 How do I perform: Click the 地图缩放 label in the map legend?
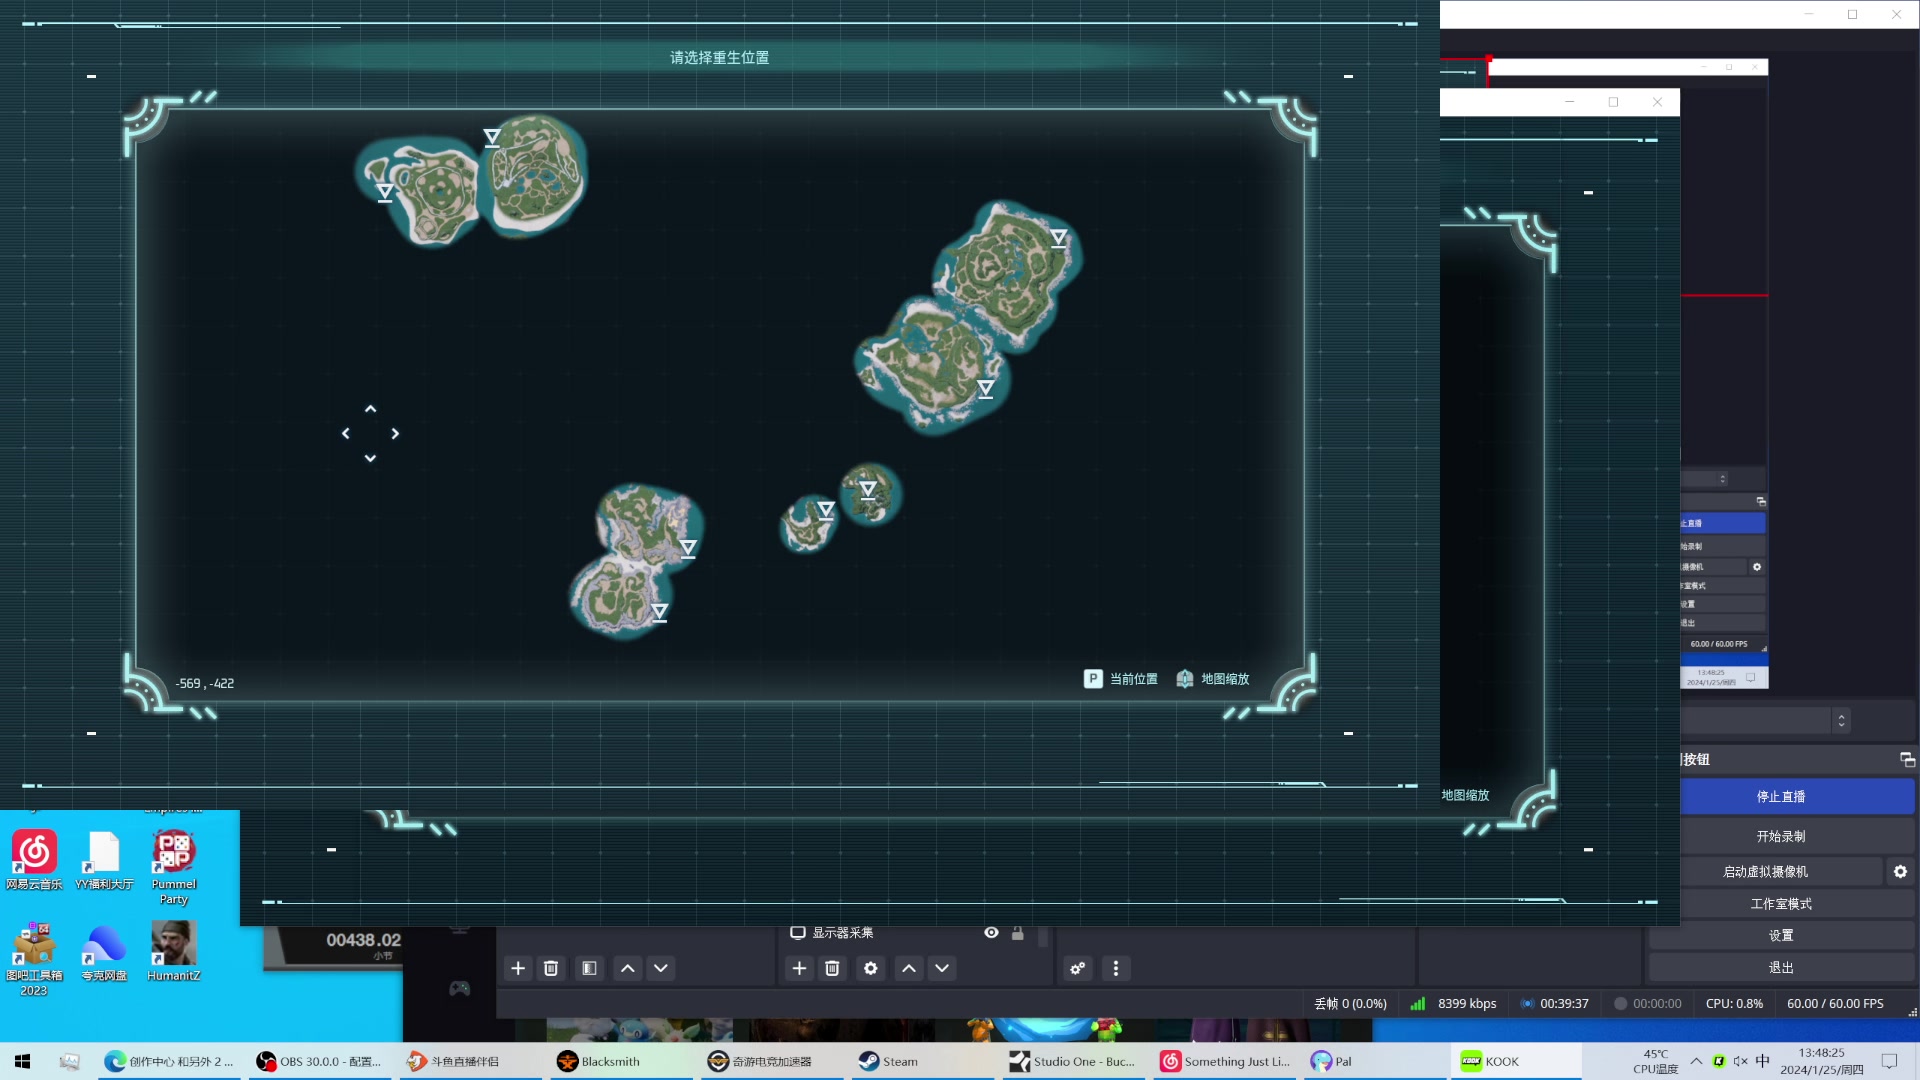1225,679
